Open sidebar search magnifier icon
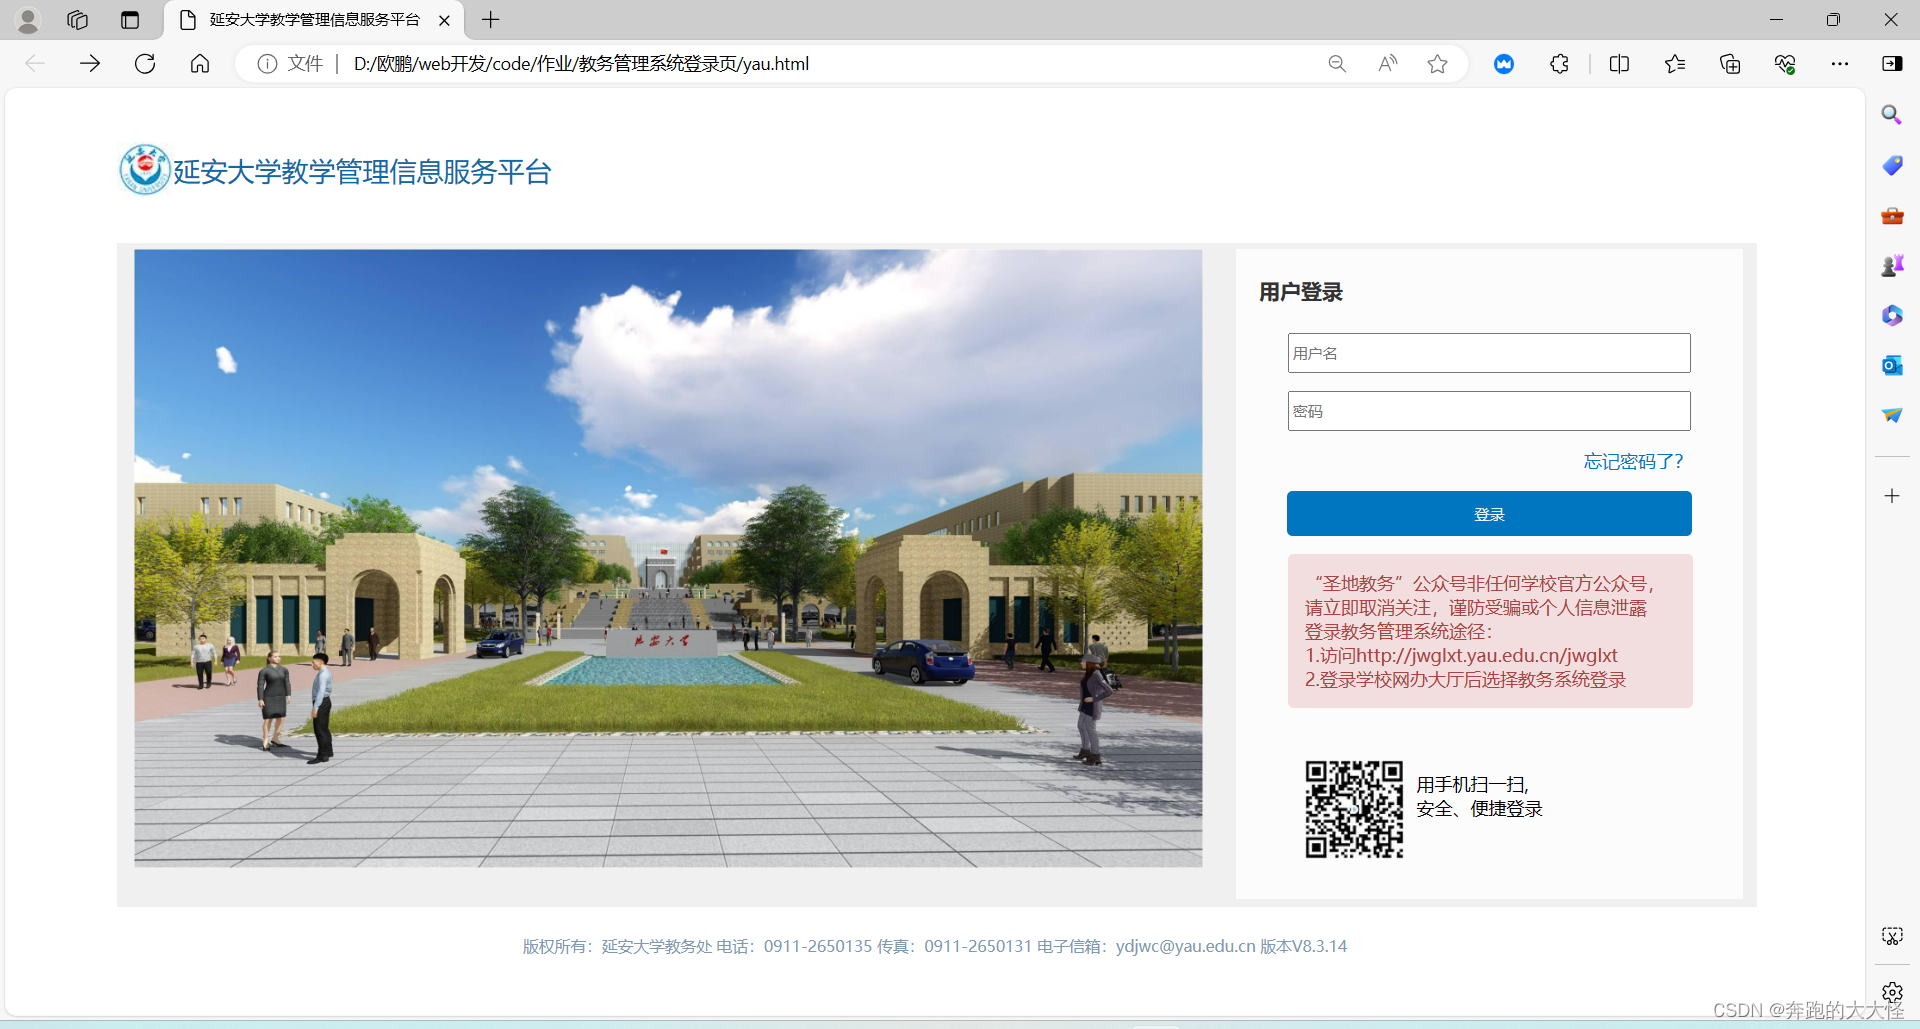This screenshot has height=1029, width=1920. [x=1892, y=115]
